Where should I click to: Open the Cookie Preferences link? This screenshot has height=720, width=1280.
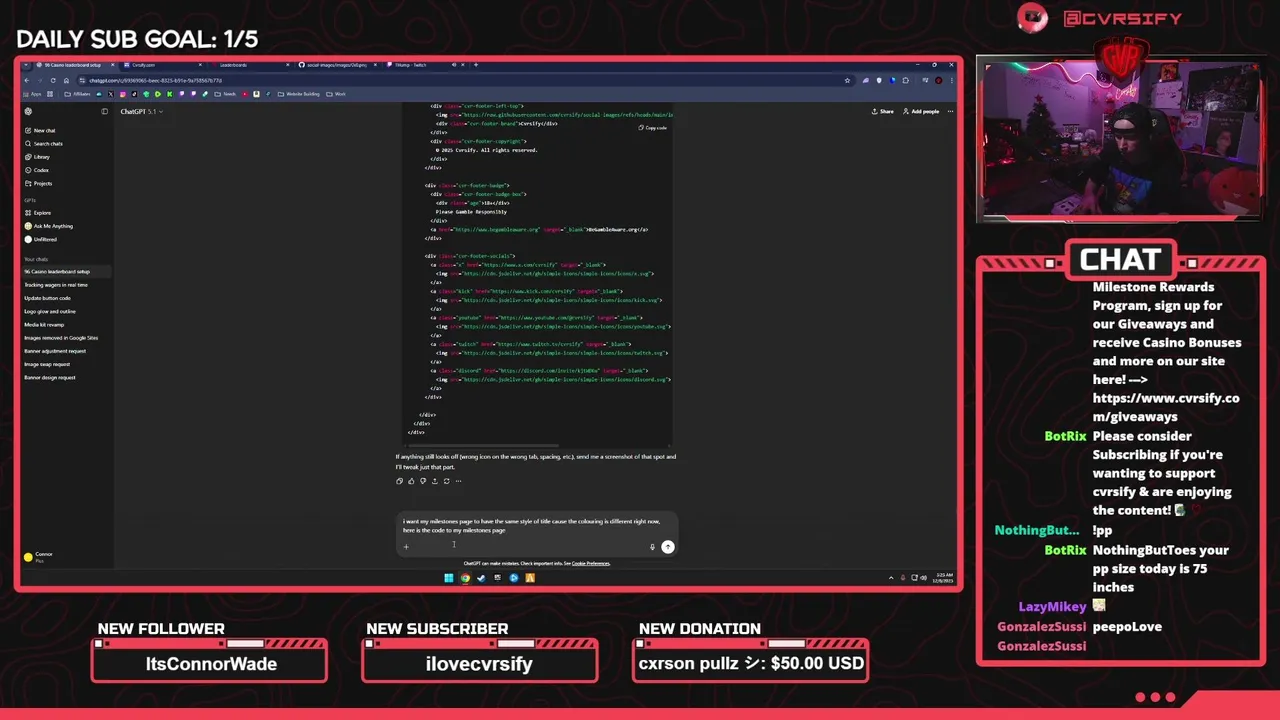pos(590,563)
